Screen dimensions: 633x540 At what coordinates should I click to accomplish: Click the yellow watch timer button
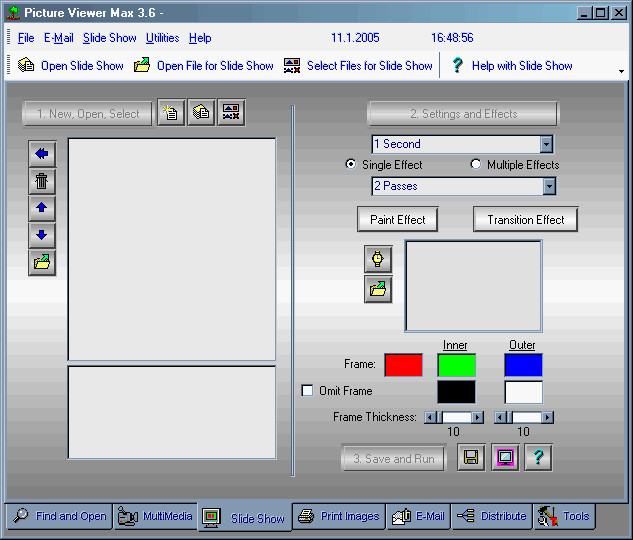click(x=378, y=259)
